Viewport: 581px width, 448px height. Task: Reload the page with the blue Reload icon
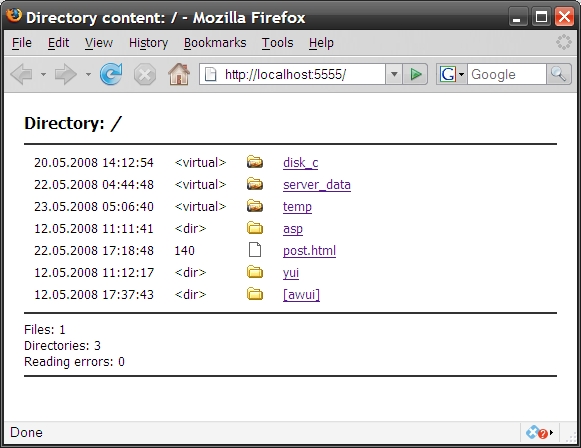(111, 74)
